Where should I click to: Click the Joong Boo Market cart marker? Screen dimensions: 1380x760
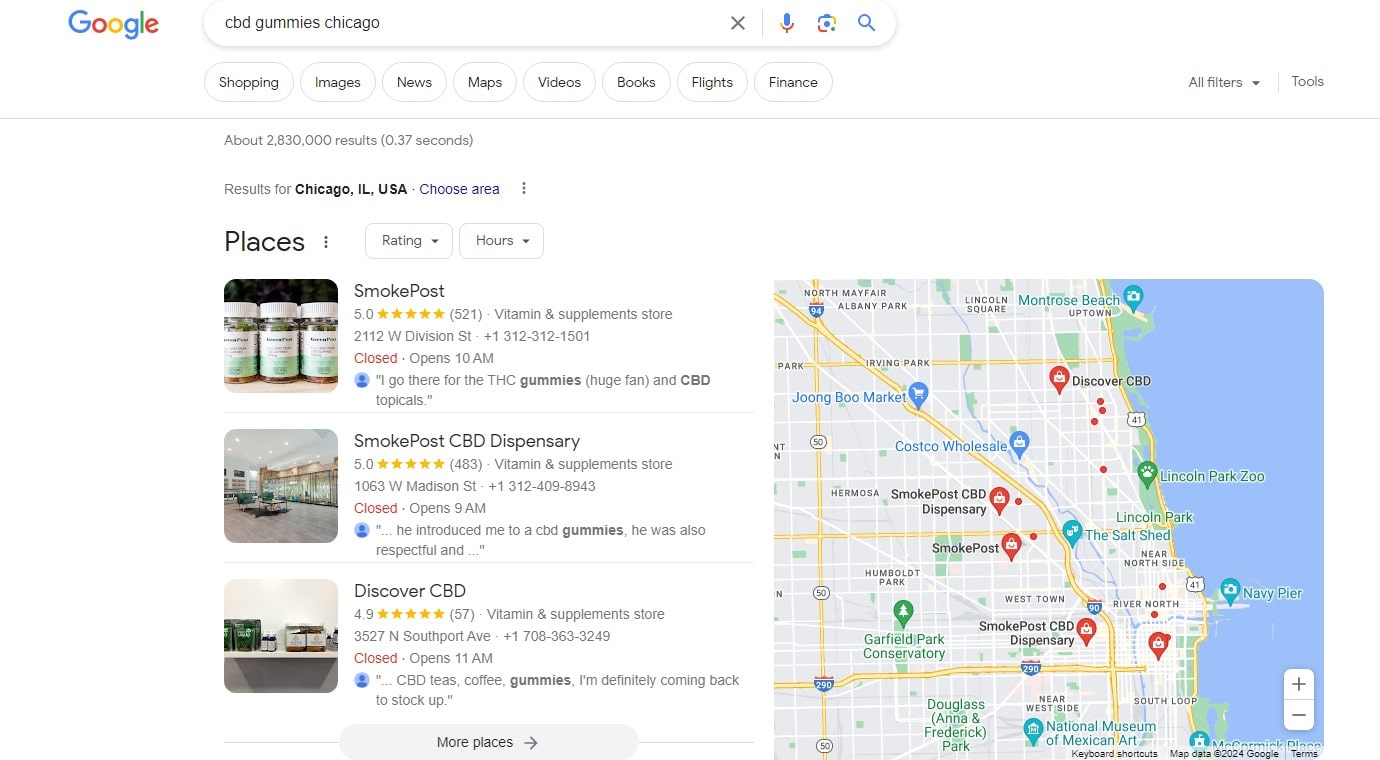[x=920, y=396]
